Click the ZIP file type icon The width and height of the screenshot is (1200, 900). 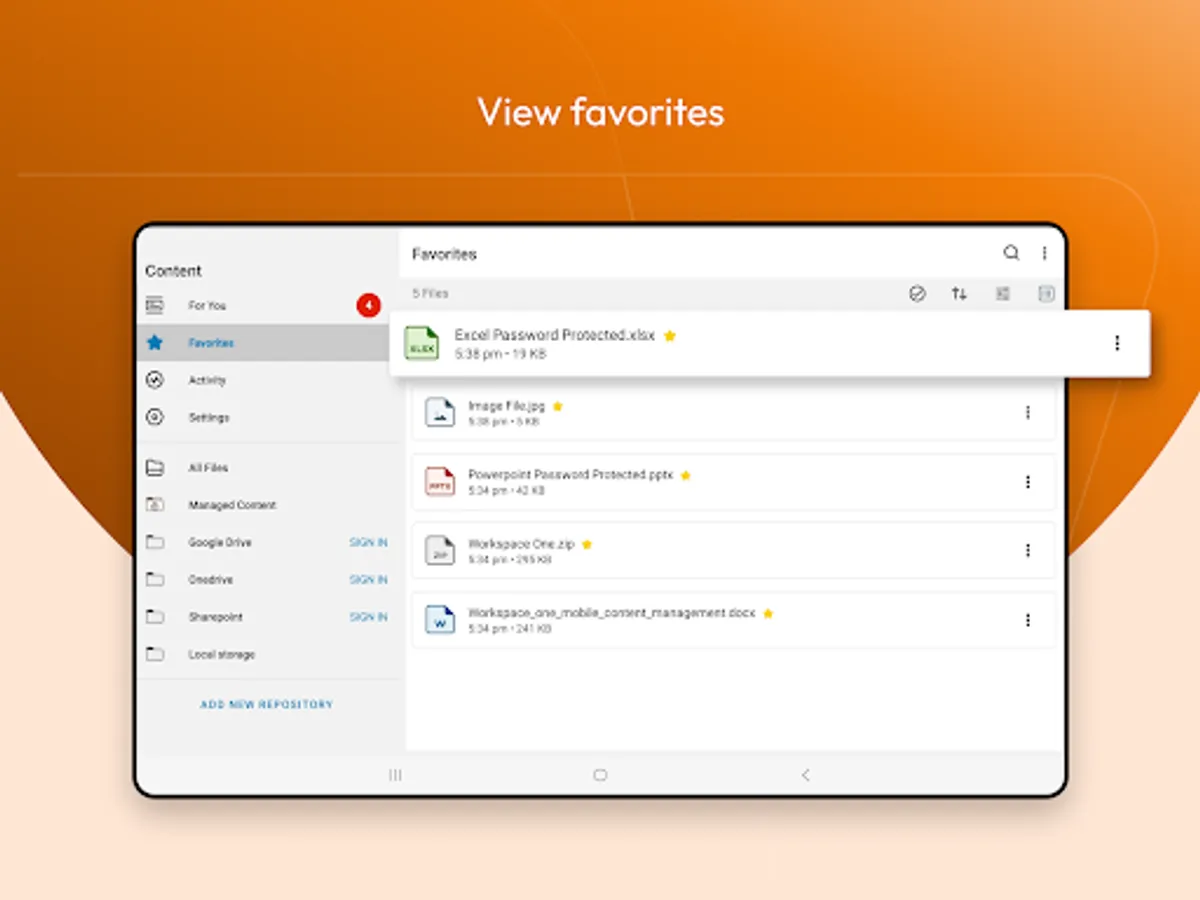pyautogui.click(x=440, y=550)
